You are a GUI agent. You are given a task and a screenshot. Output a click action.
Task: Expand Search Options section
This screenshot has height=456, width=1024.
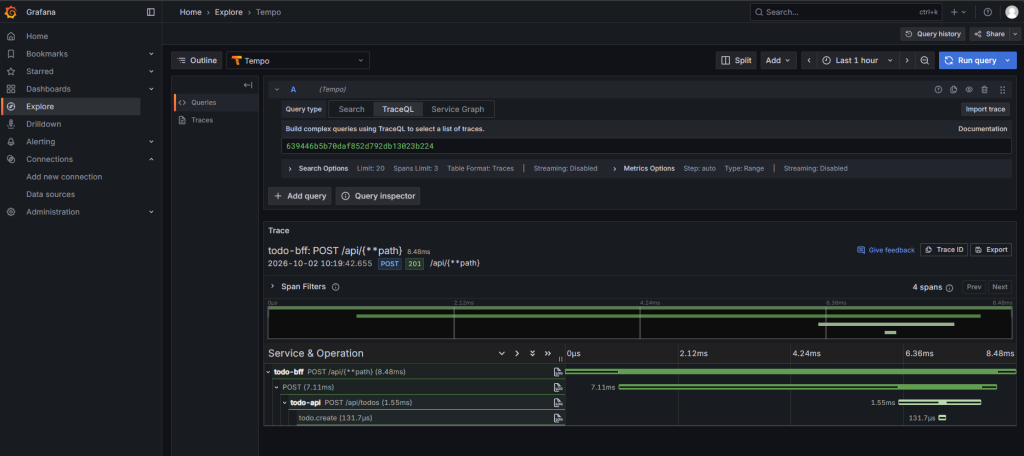pyautogui.click(x=317, y=168)
